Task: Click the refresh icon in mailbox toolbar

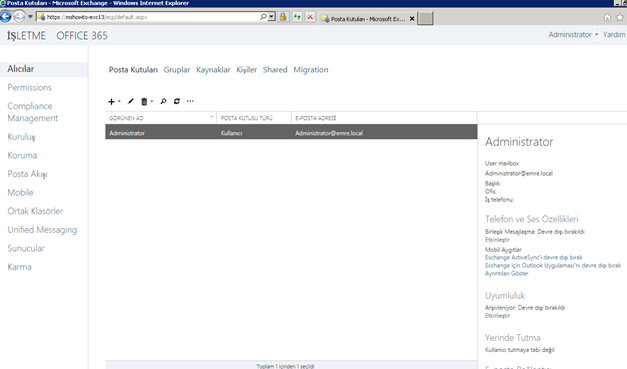Action: coord(177,101)
